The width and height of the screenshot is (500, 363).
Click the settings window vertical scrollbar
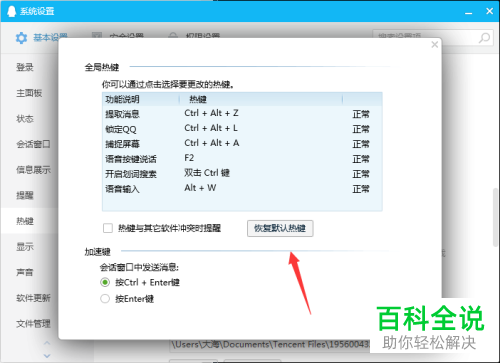[495, 217]
